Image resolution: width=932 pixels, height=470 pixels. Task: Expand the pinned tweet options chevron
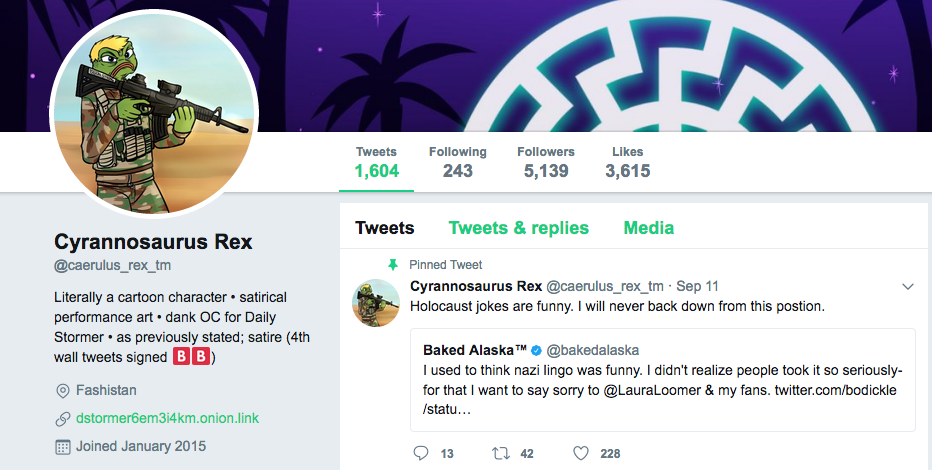pos(908,287)
